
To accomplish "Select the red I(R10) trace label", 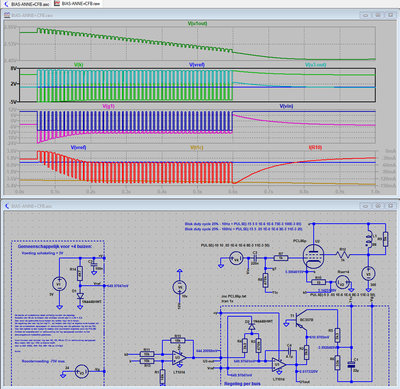I will point(315,148).
